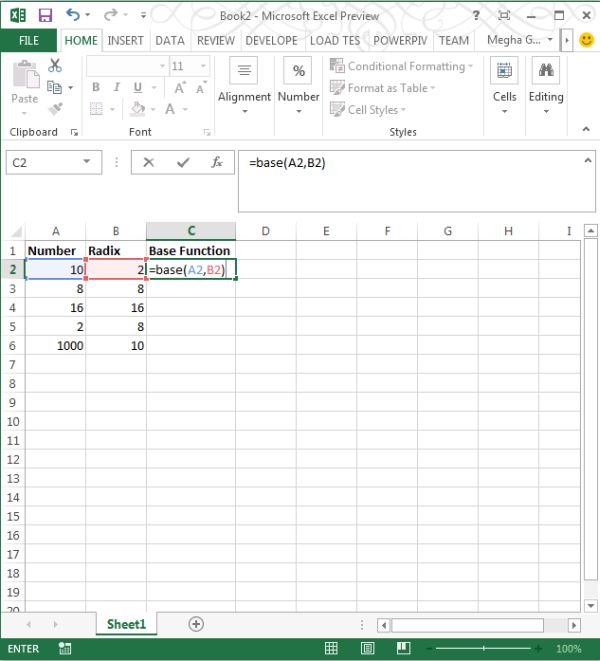Click the Cut scissors icon
The image size is (600, 661).
click(55, 66)
